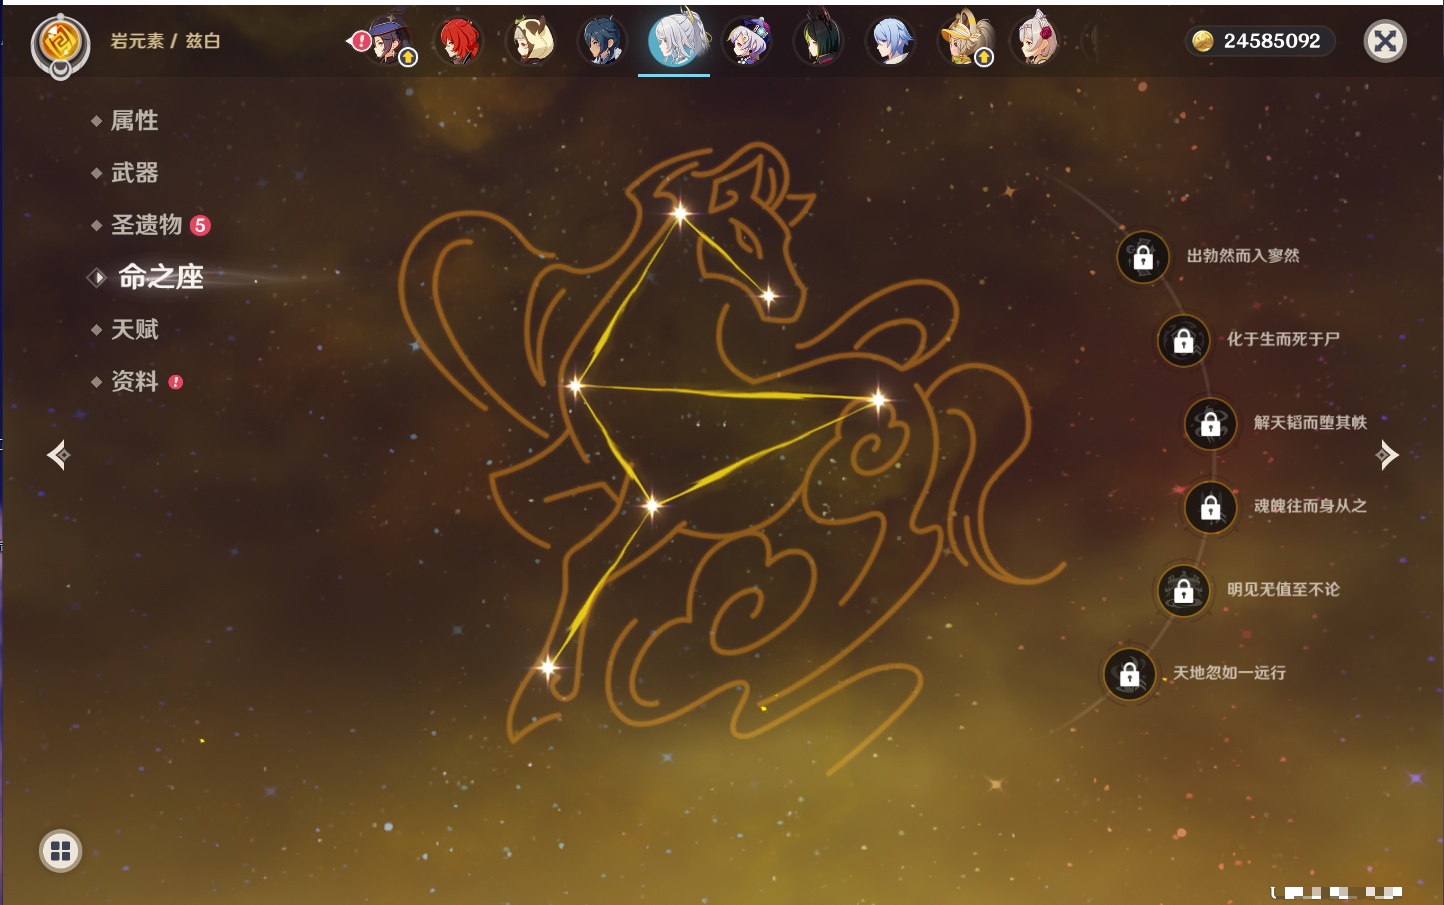Go to the previous character with the left arrow
The width and height of the screenshot is (1444, 905).
tap(58, 455)
